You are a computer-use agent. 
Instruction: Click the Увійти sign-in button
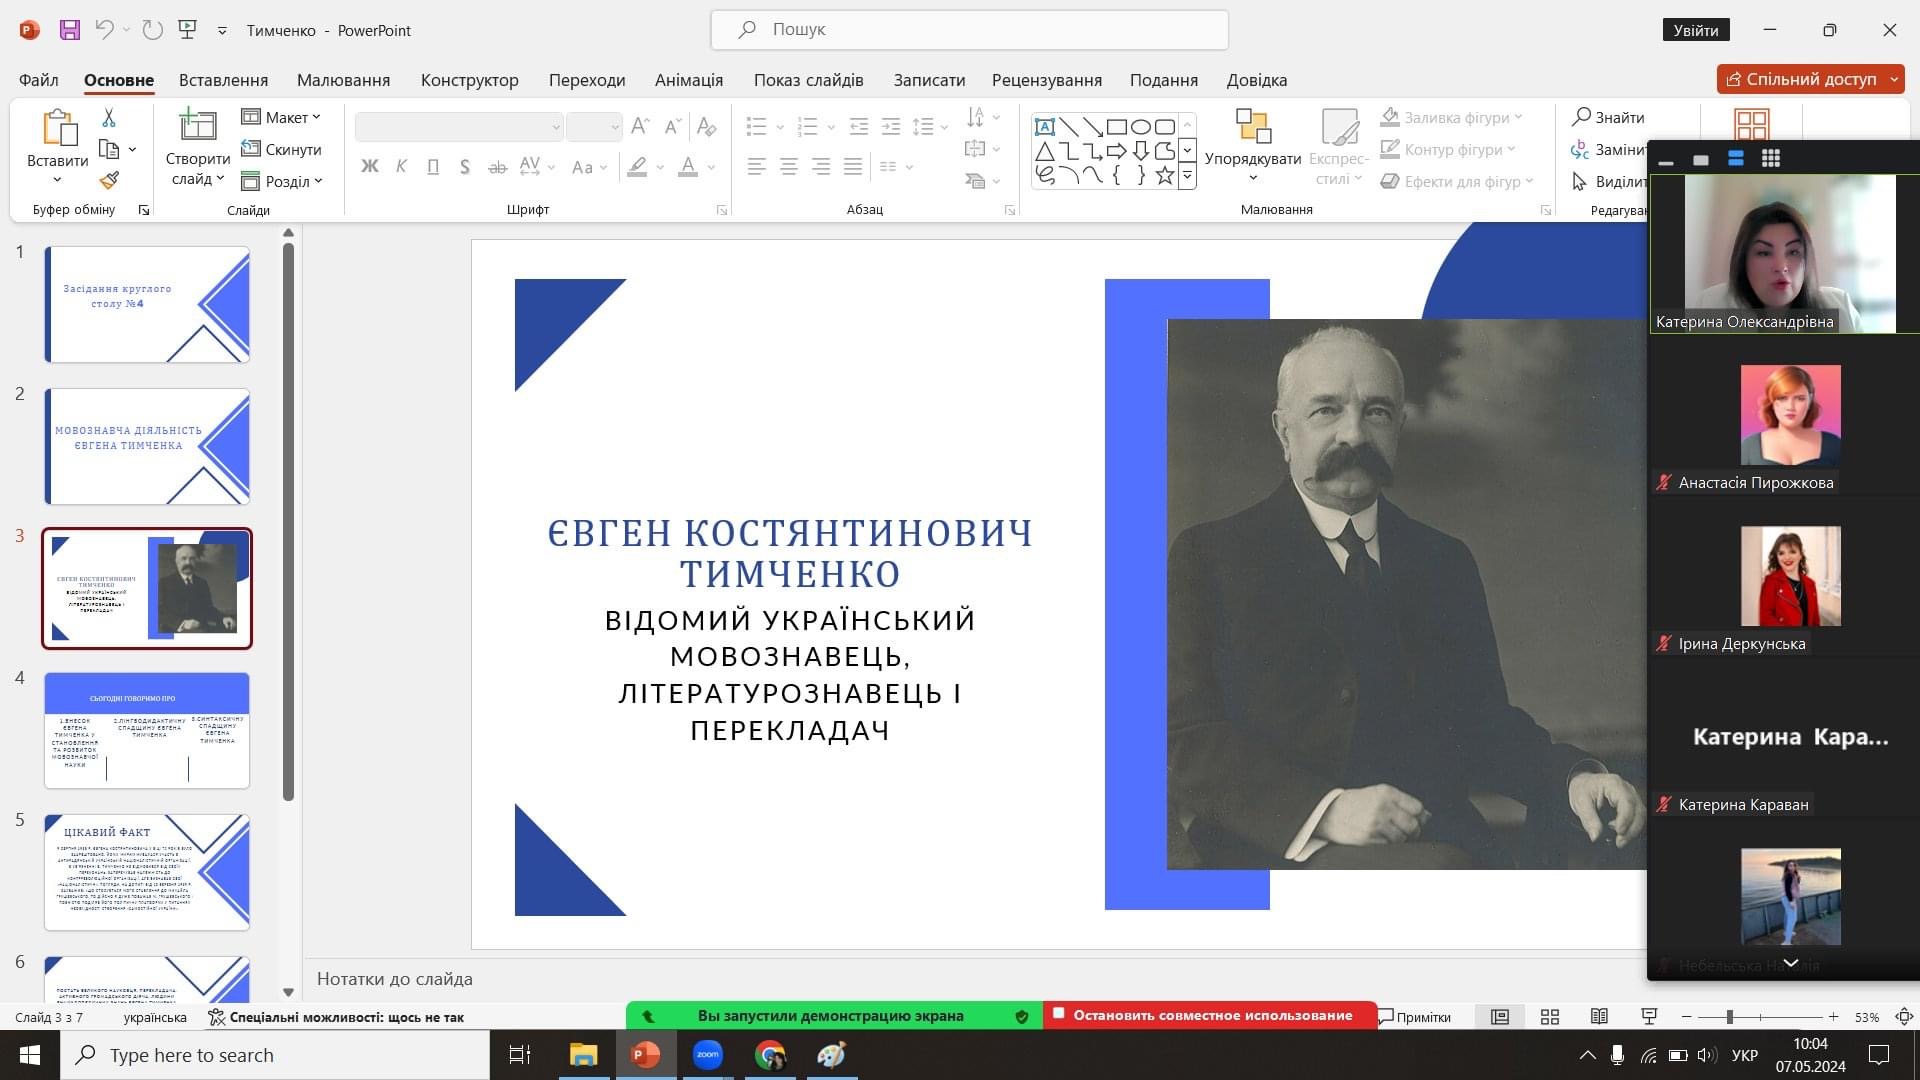click(x=1695, y=30)
